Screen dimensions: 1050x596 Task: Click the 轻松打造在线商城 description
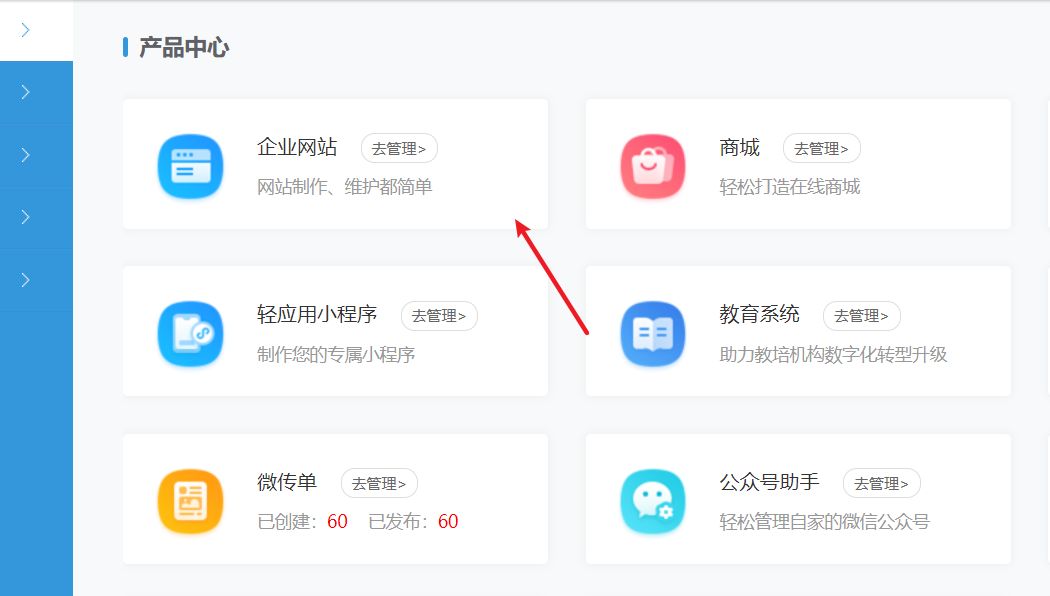790,186
